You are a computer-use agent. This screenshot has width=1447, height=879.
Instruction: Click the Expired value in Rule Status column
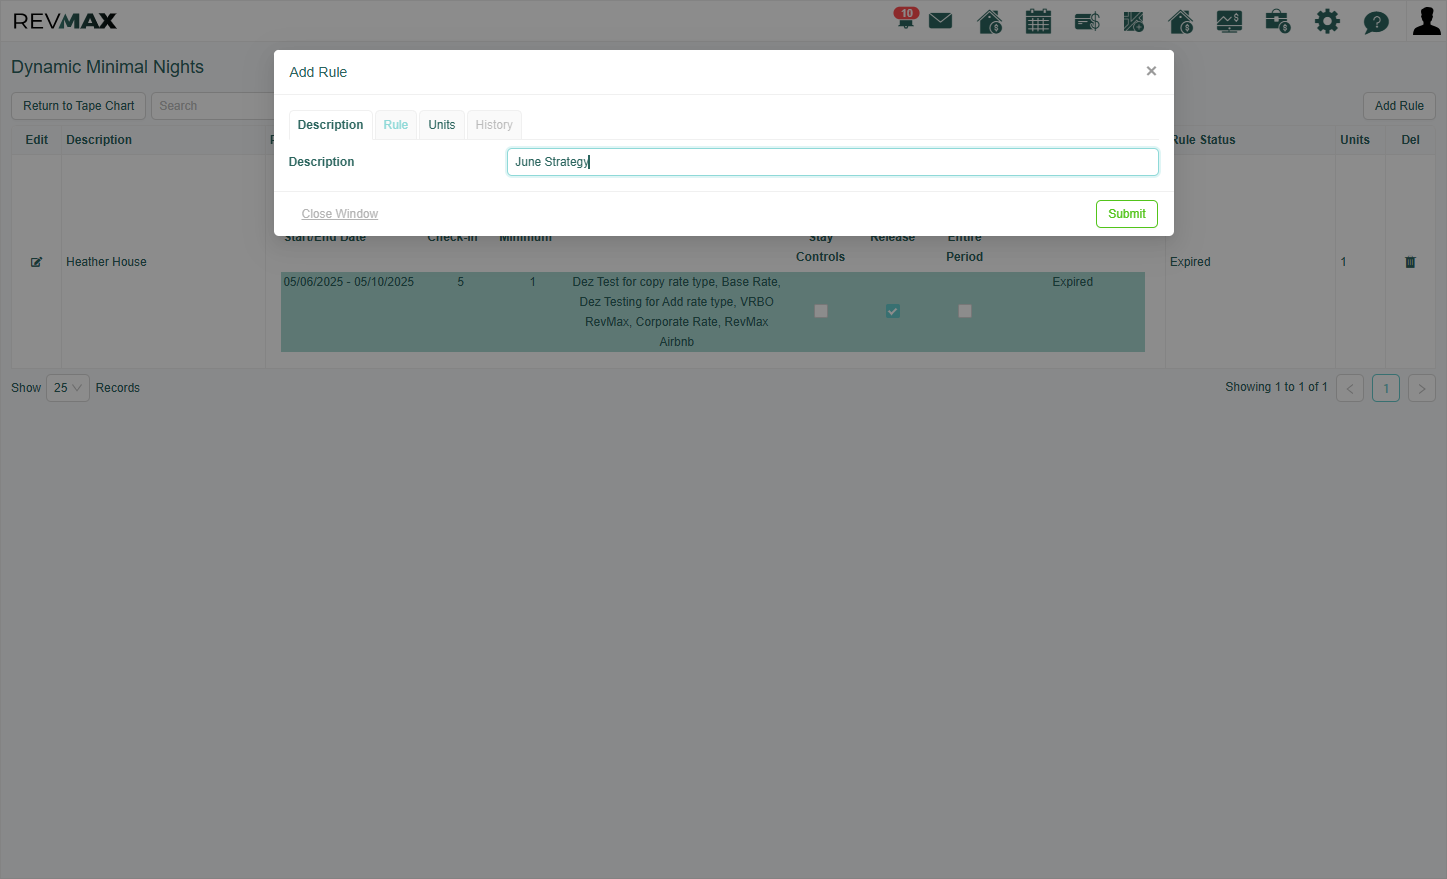[1190, 262]
